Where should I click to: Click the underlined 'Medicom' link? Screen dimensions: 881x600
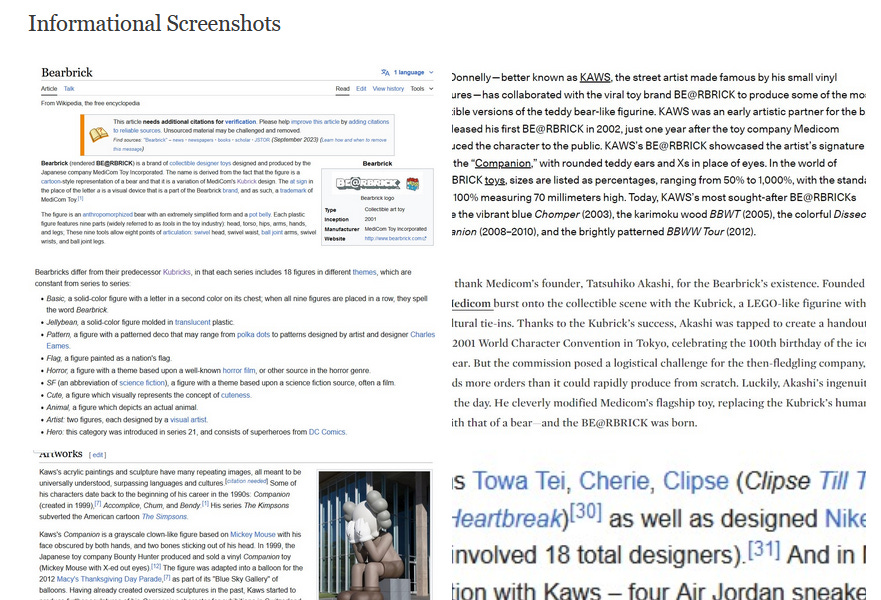click(471, 303)
